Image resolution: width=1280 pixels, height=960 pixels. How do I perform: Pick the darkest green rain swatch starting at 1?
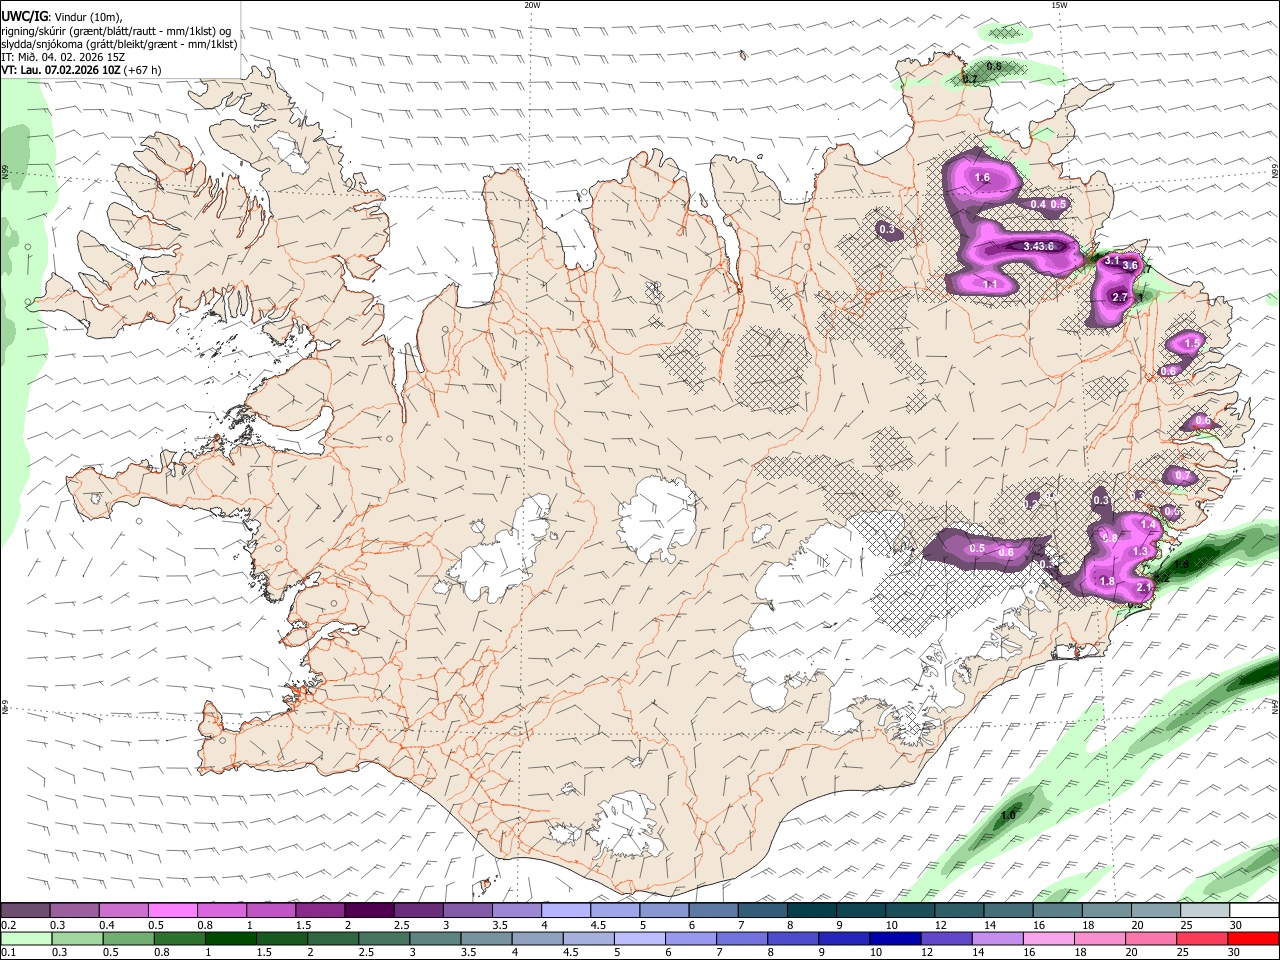tap(230, 939)
